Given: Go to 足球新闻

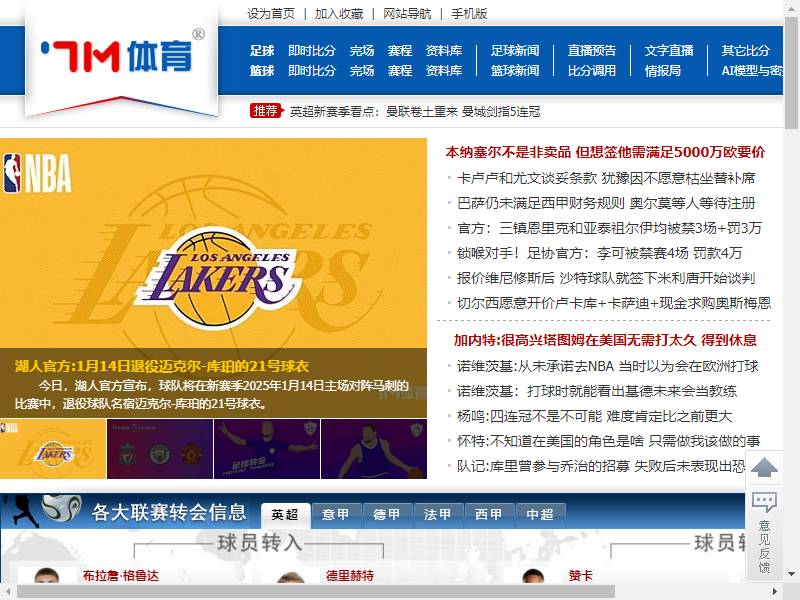Looking at the screenshot, I should click(x=515, y=51).
